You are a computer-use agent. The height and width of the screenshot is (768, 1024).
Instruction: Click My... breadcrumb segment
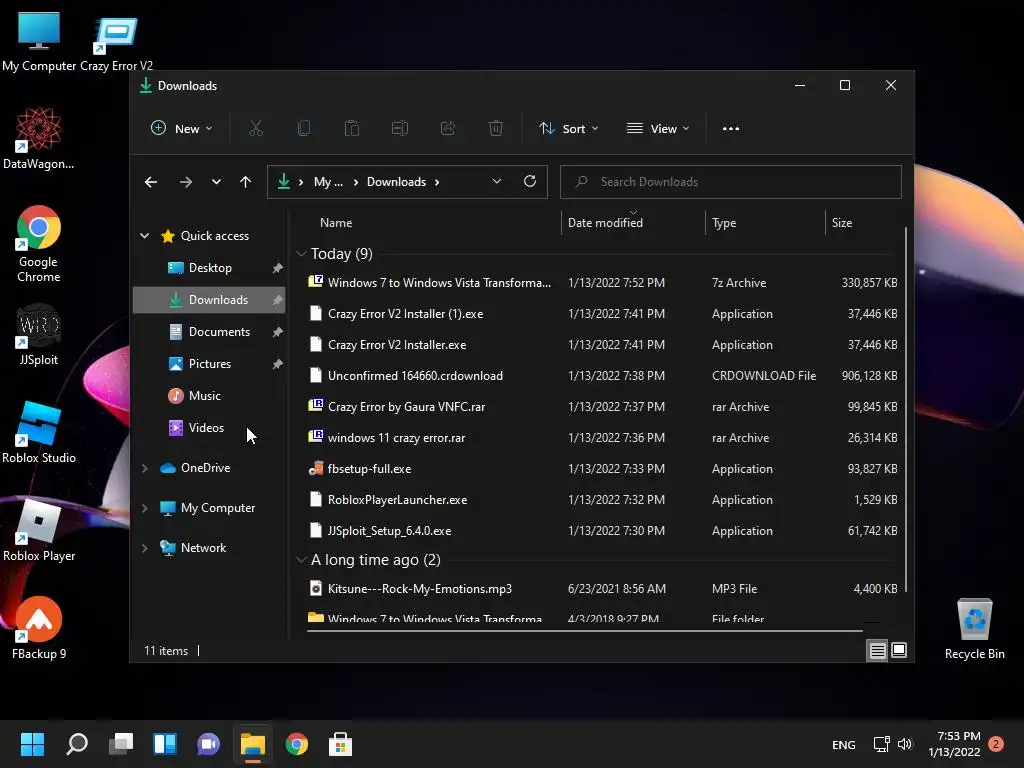(328, 182)
